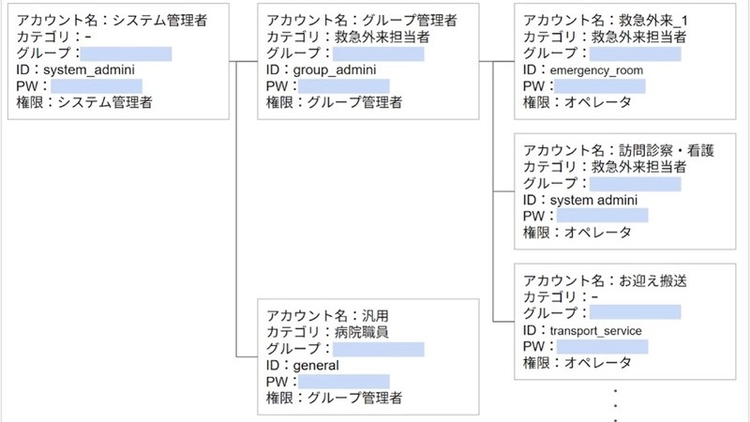750x422 pixels.
Task: Select the グループ field in 訪問診察・看護 account box
Action: (635, 184)
